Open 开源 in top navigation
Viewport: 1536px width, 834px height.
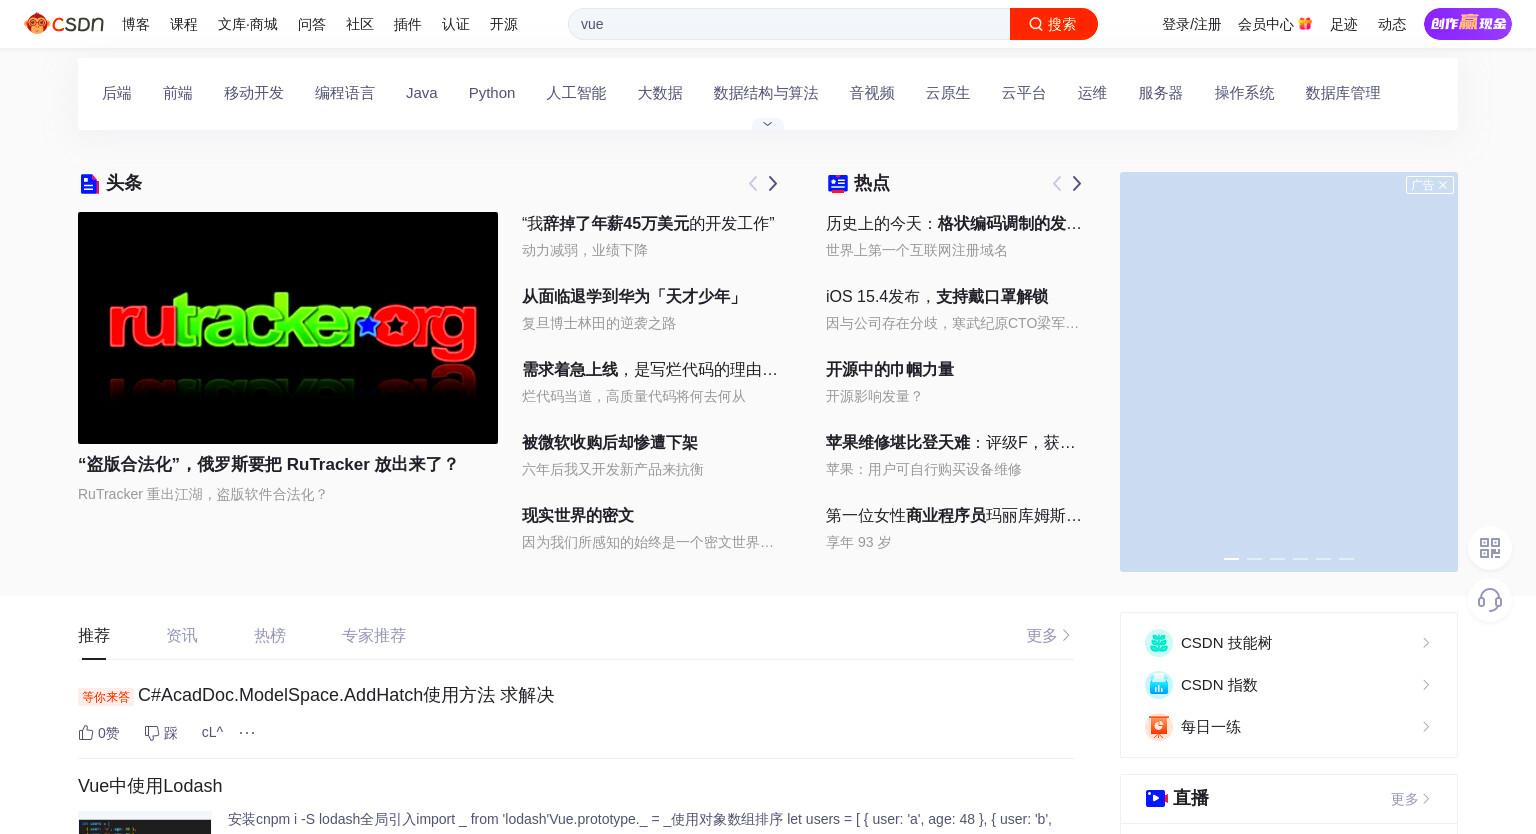(x=504, y=24)
